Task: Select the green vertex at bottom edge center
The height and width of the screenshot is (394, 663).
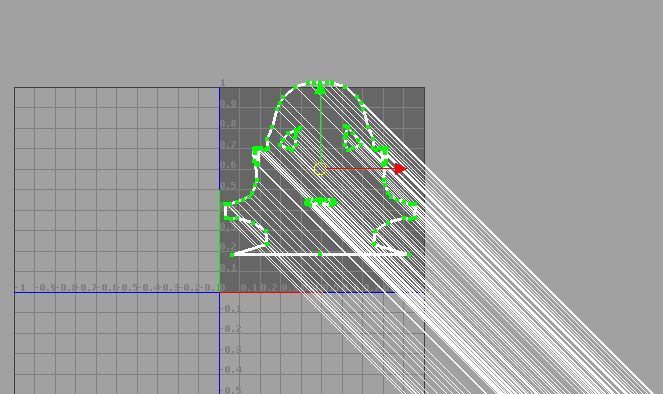Action: 320,254
